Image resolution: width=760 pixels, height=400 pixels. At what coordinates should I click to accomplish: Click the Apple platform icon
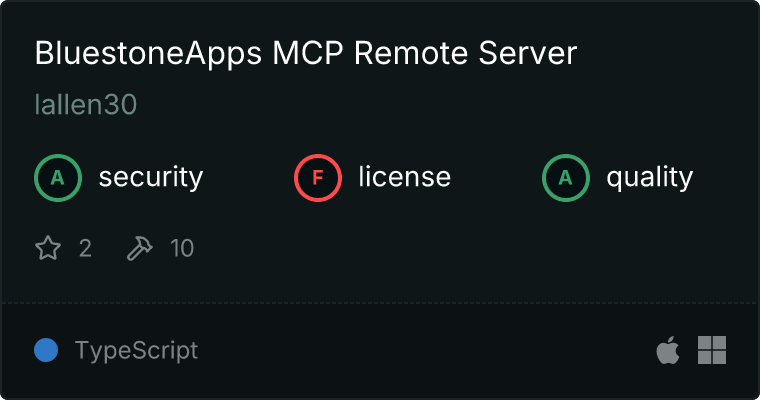click(667, 350)
